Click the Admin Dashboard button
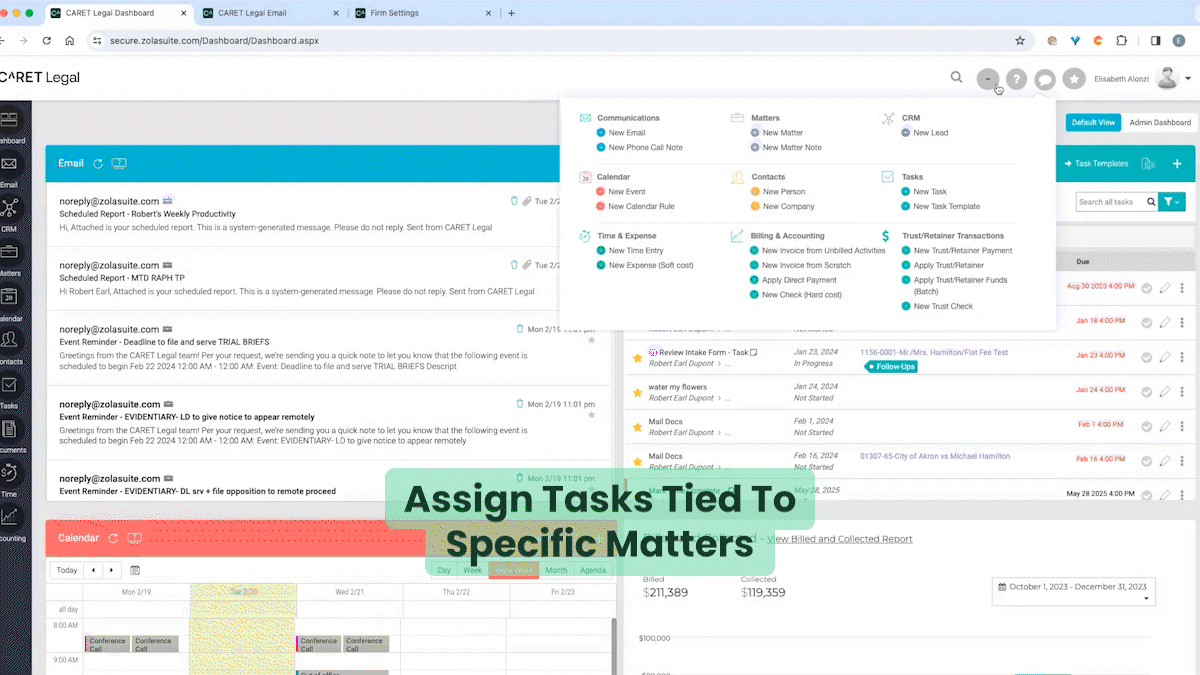The height and width of the screenshot is (675, 1200). point(1160,122)
